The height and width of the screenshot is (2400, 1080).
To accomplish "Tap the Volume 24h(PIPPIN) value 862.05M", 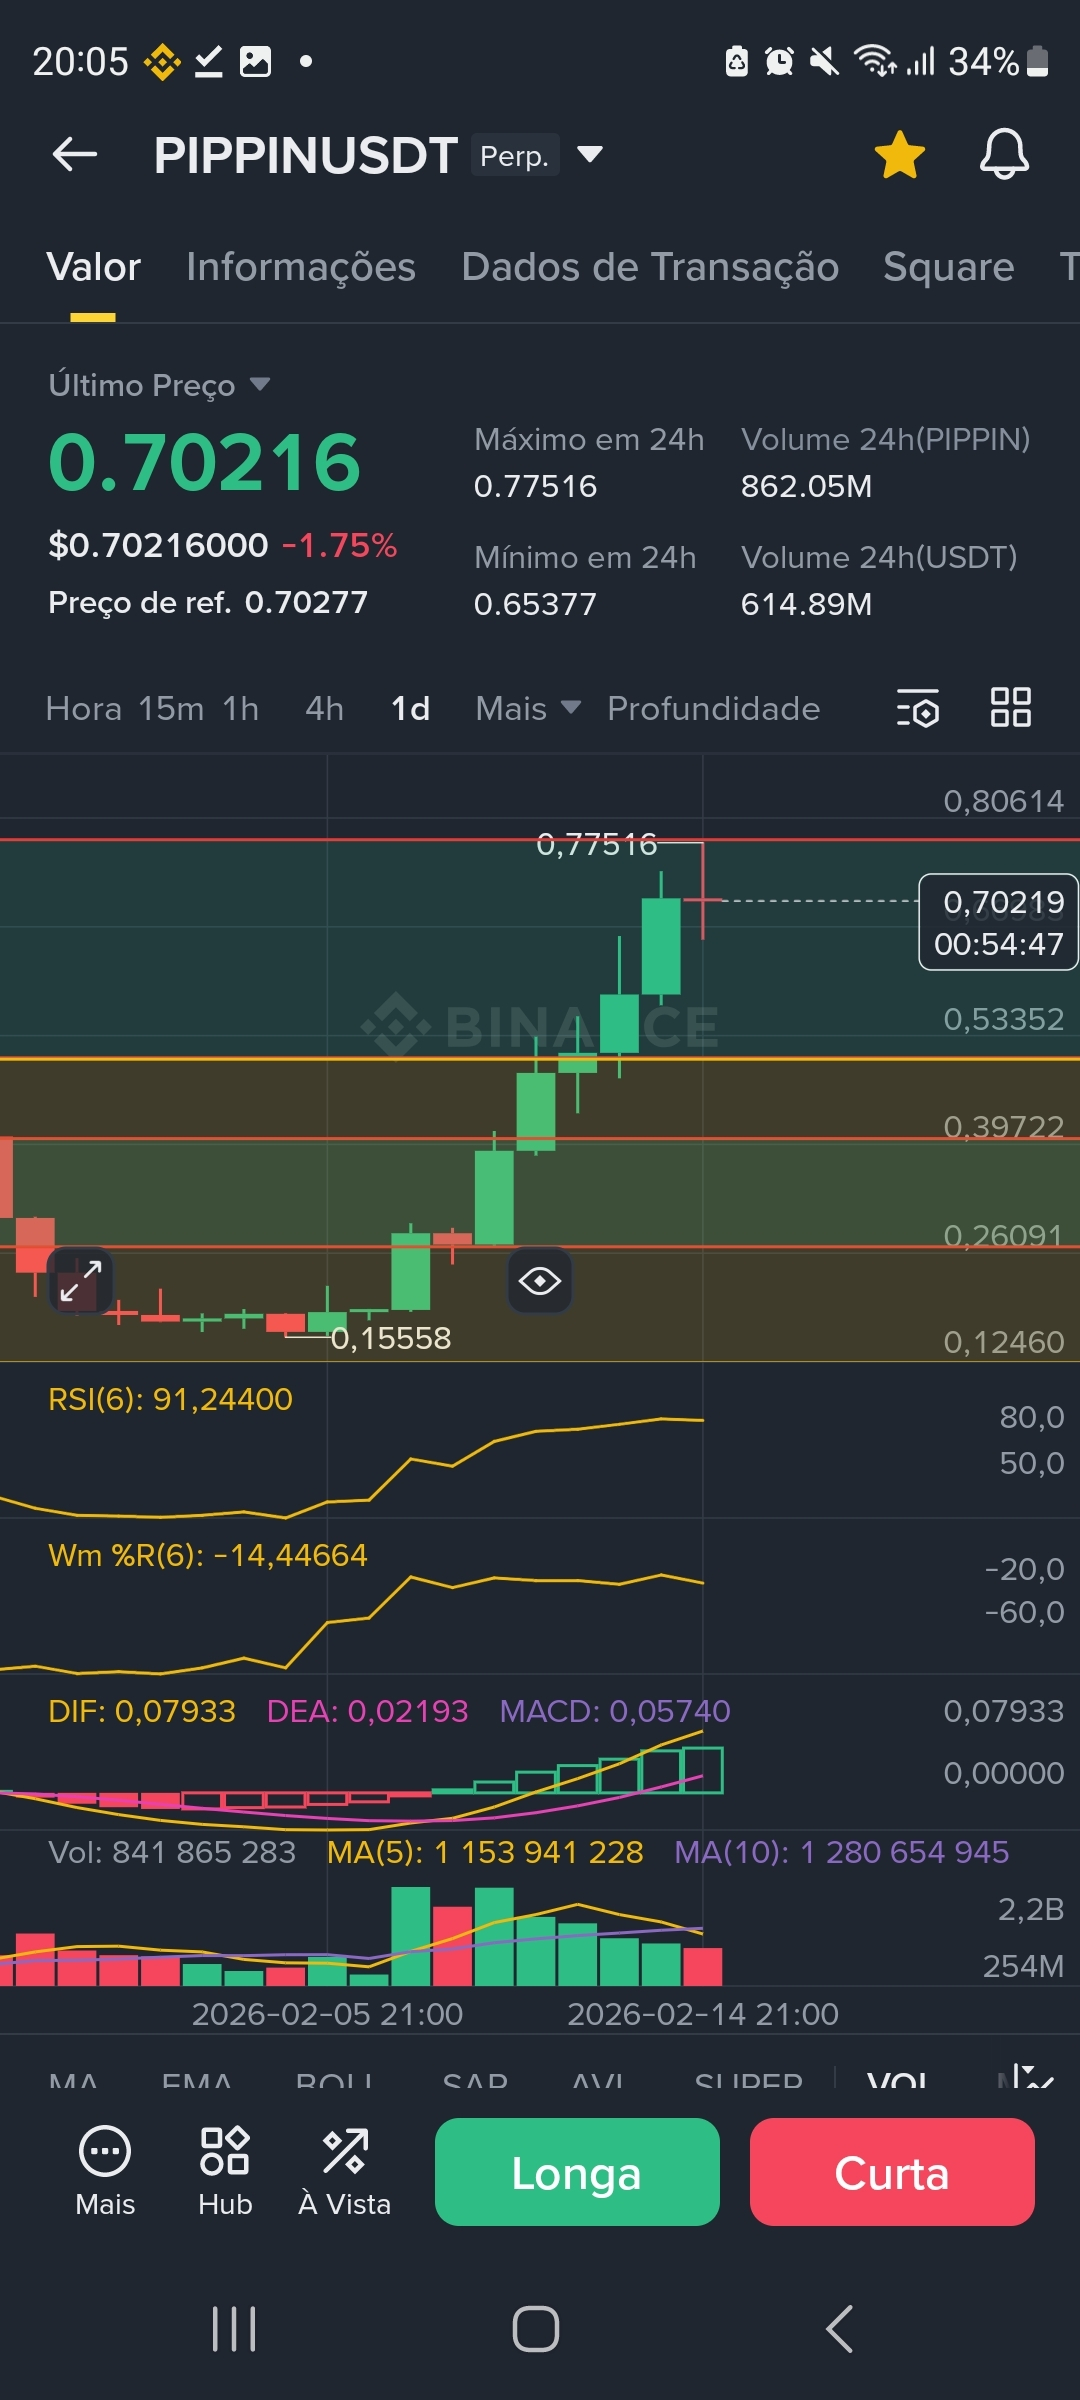I will tap(806, 487).
